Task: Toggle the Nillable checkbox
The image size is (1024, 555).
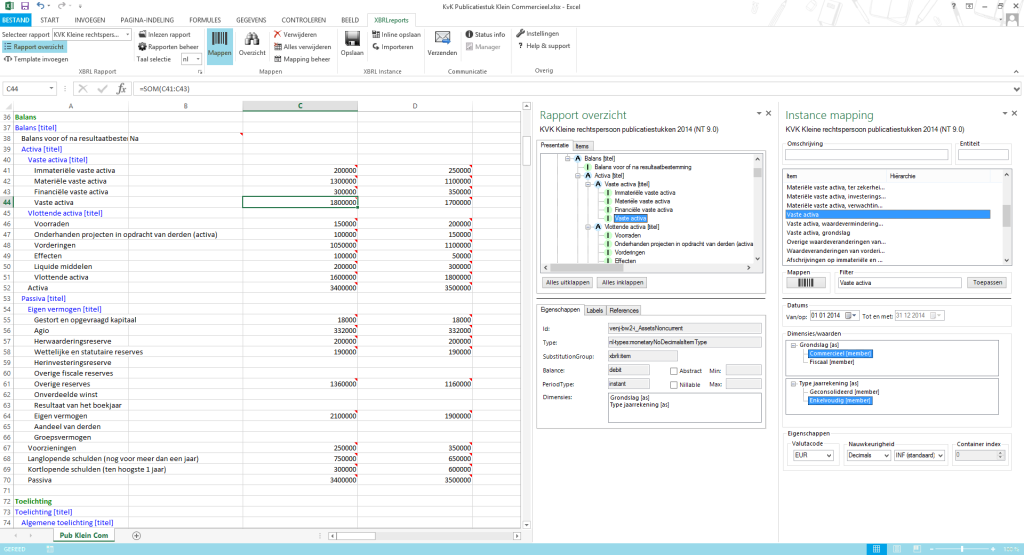Action: [x=673, y=385]
